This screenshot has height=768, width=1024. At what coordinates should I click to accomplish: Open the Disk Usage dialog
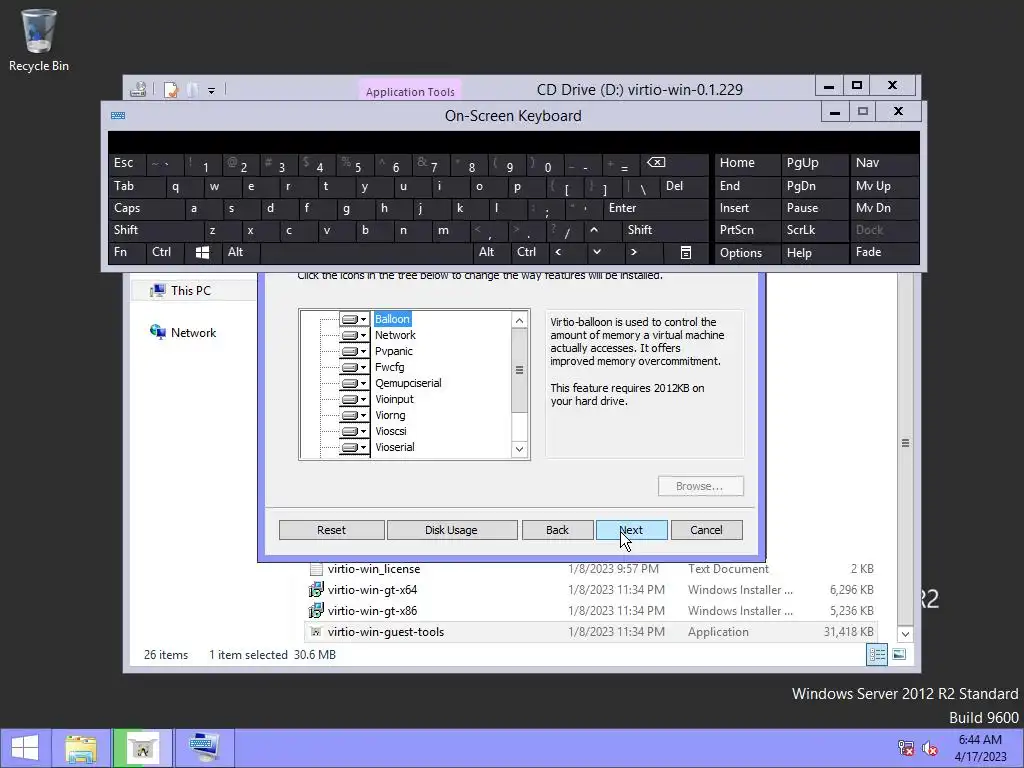tap(451, 530)
